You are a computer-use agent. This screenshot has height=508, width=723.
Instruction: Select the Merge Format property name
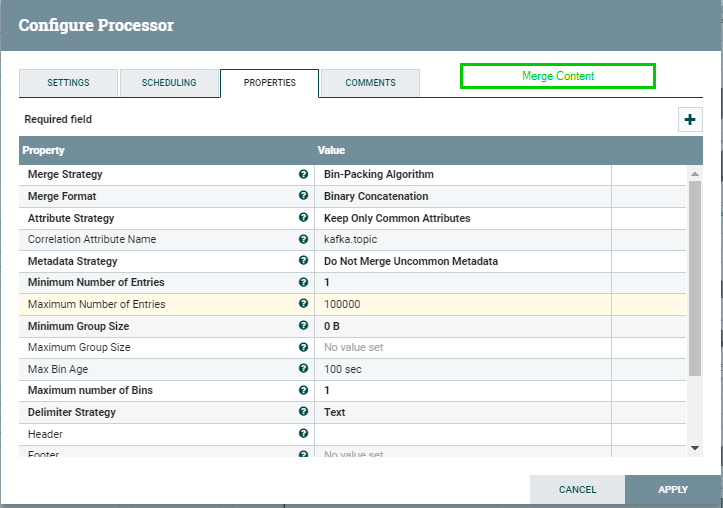[62, 196]
